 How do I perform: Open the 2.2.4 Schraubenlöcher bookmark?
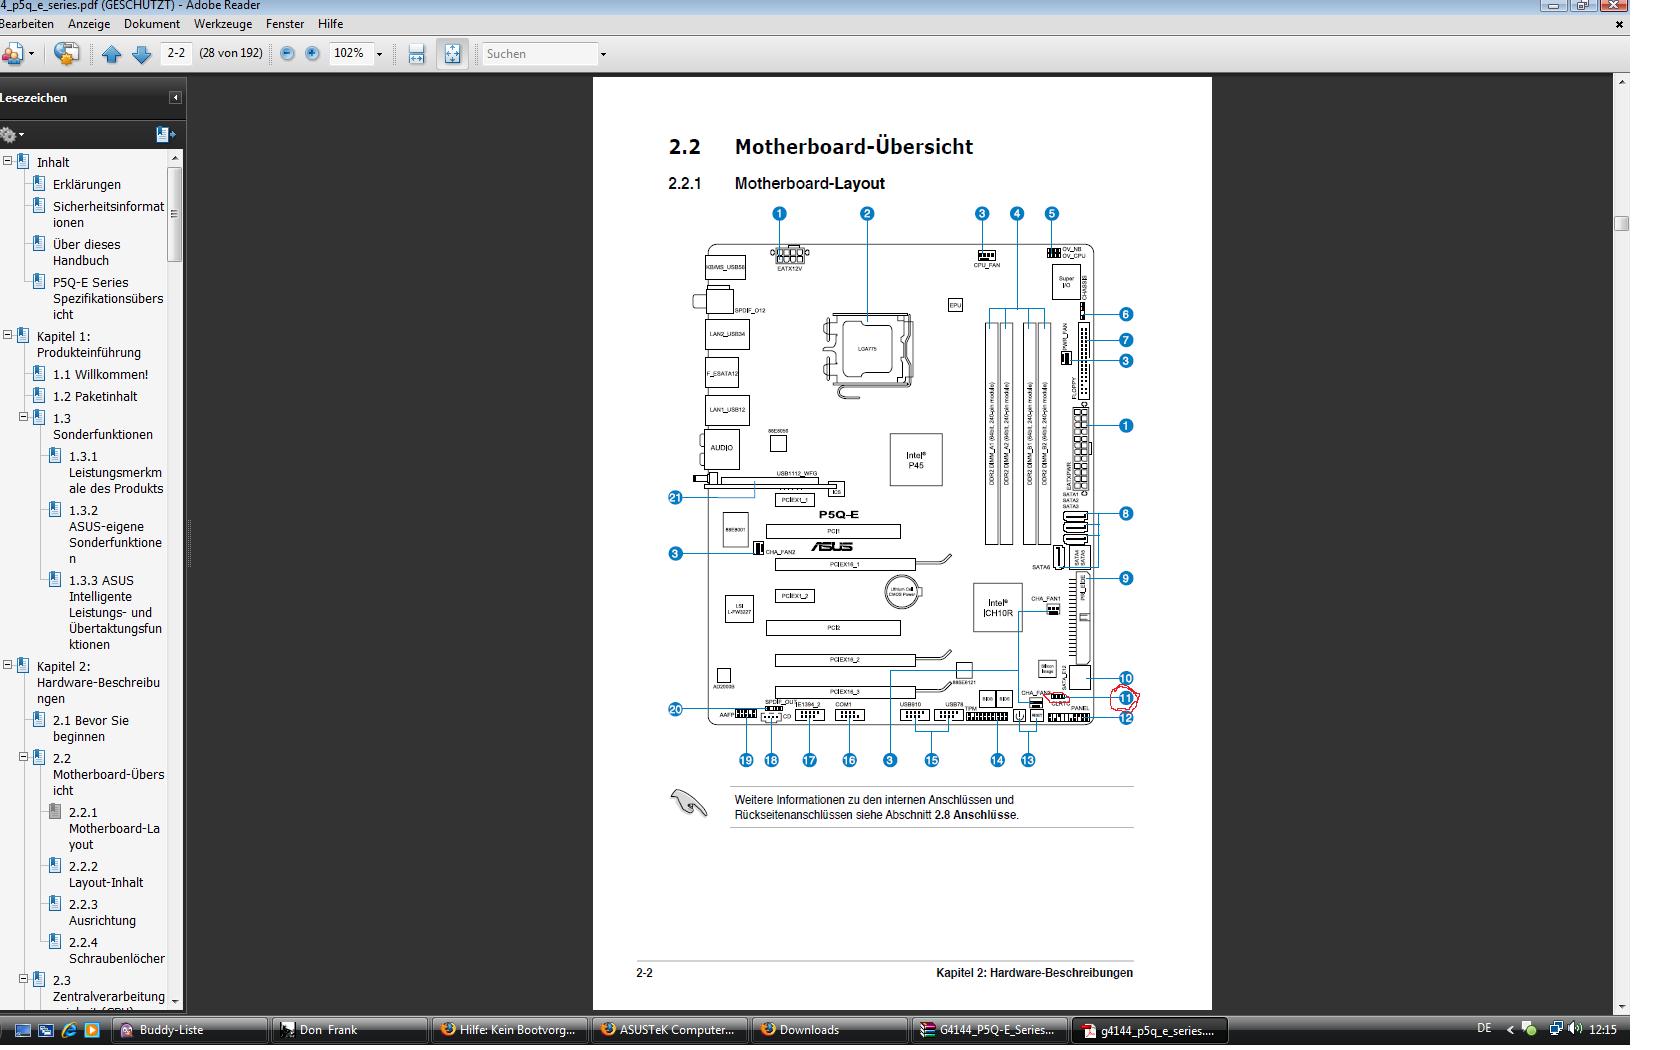click(117, 950)
